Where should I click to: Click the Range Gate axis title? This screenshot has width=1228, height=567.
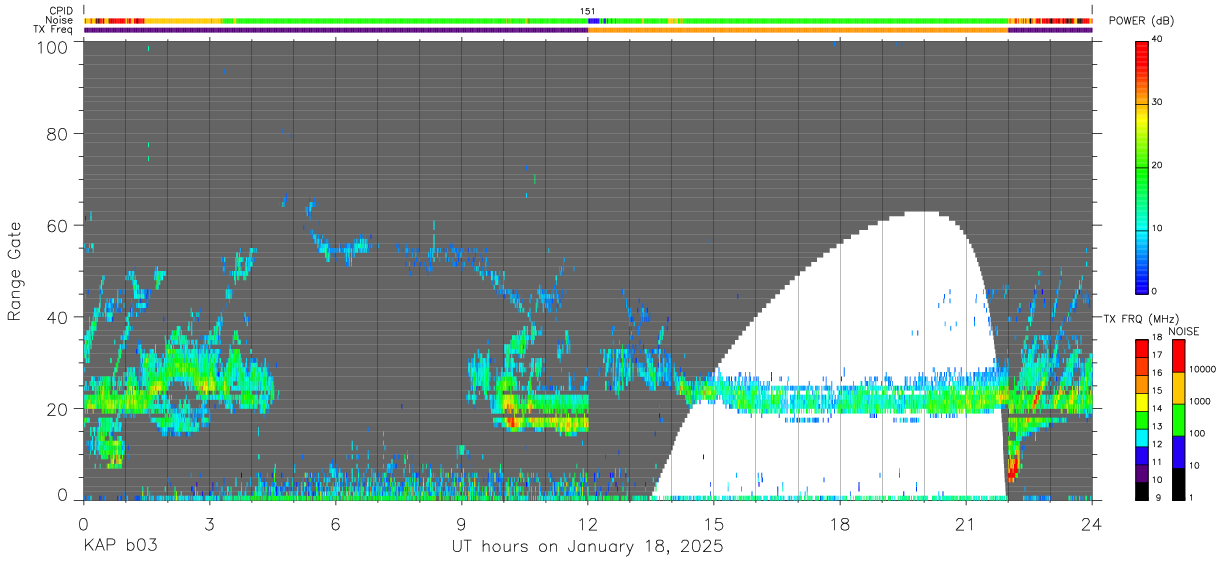tap(16, 272)
